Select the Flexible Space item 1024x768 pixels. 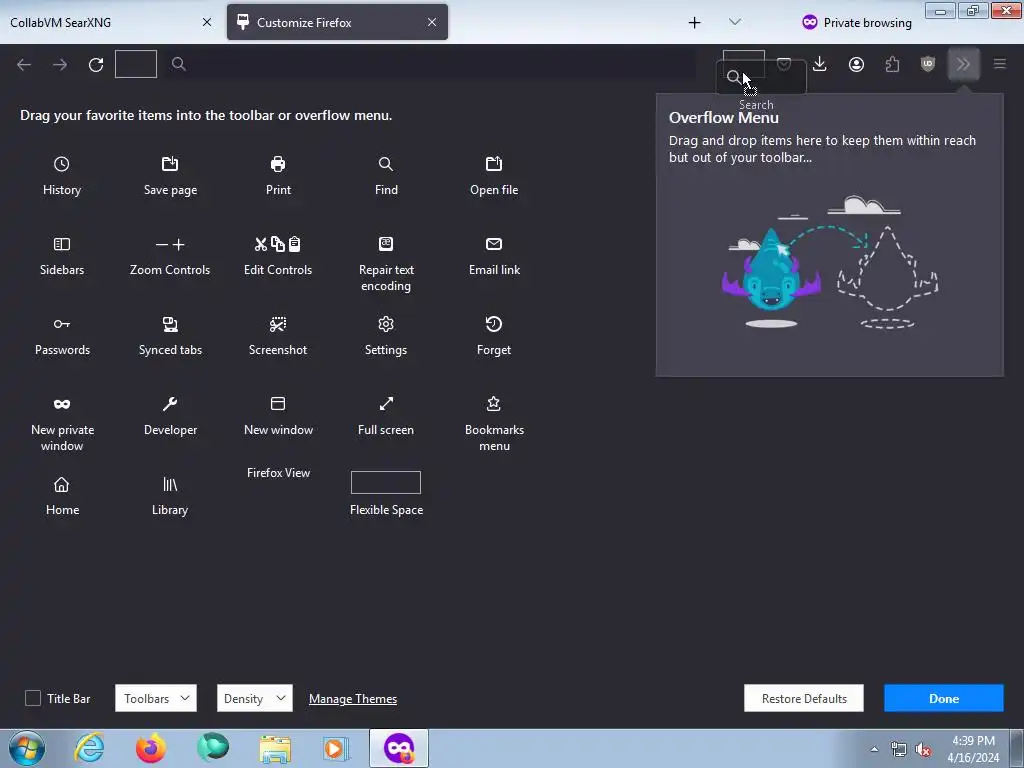(386, 494)
